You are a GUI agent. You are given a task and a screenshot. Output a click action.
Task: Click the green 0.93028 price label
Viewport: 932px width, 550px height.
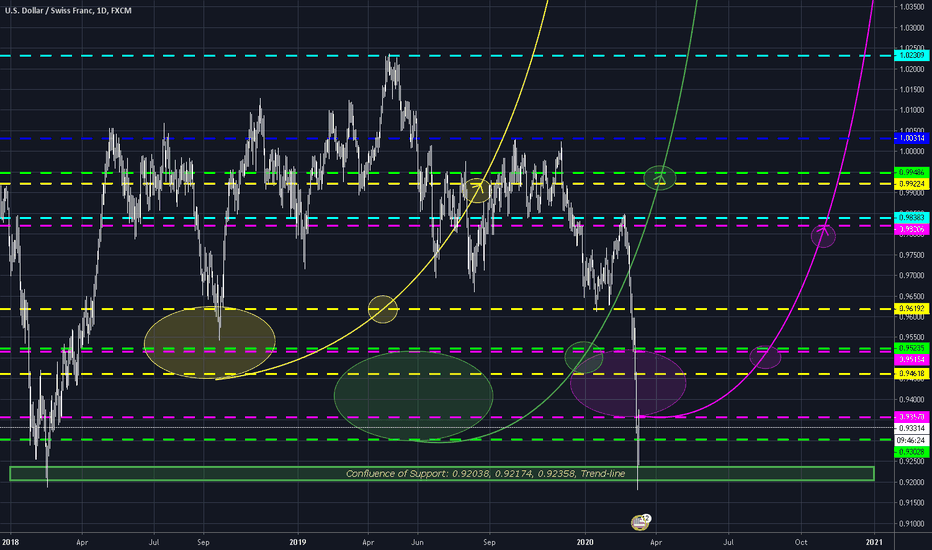click(x=911, y=452)
